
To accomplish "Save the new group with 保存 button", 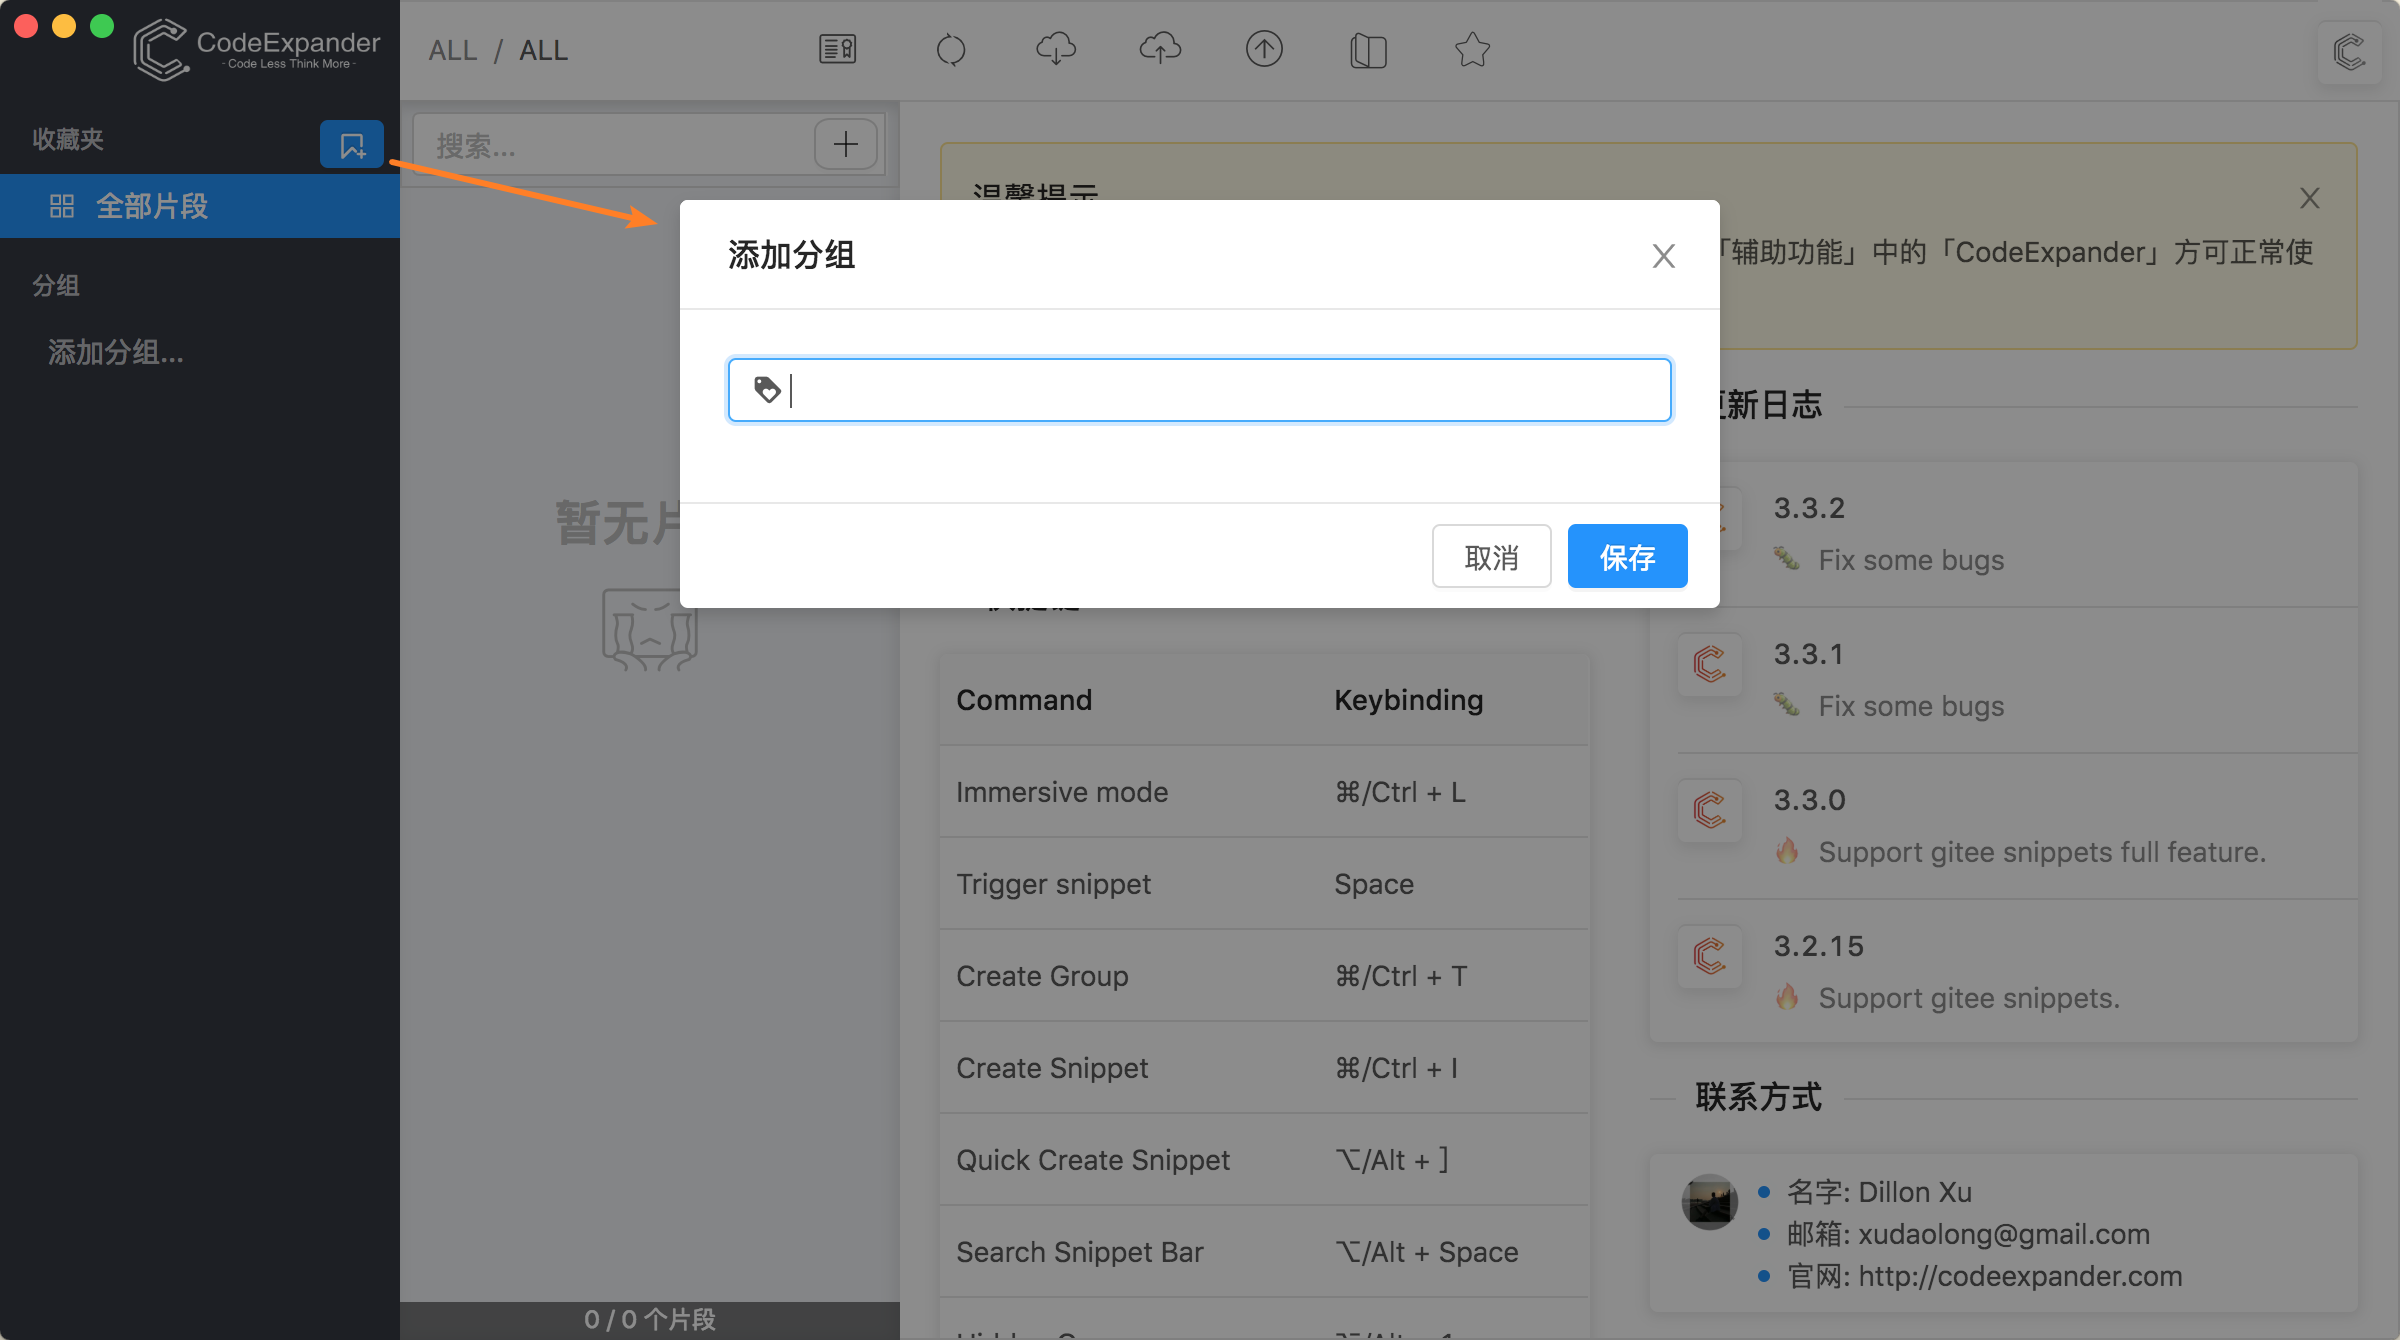I will [x=1626, y=555].
